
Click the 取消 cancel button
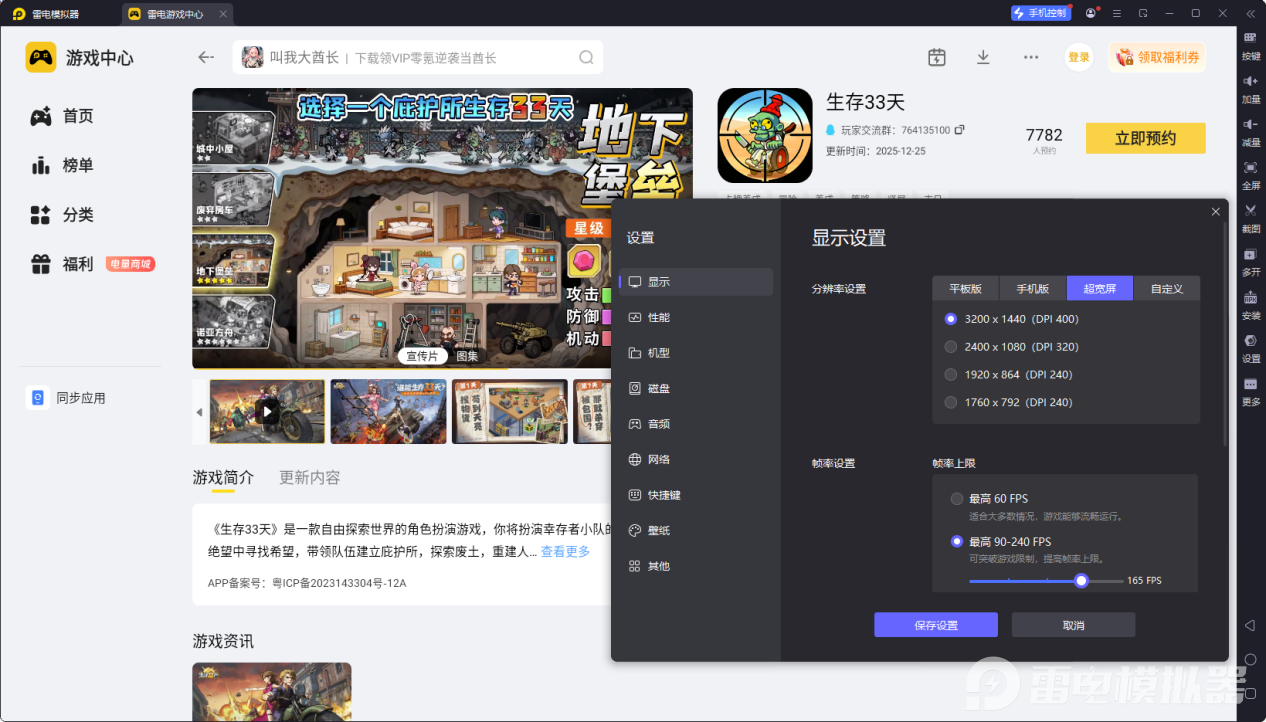point(1073,625)
